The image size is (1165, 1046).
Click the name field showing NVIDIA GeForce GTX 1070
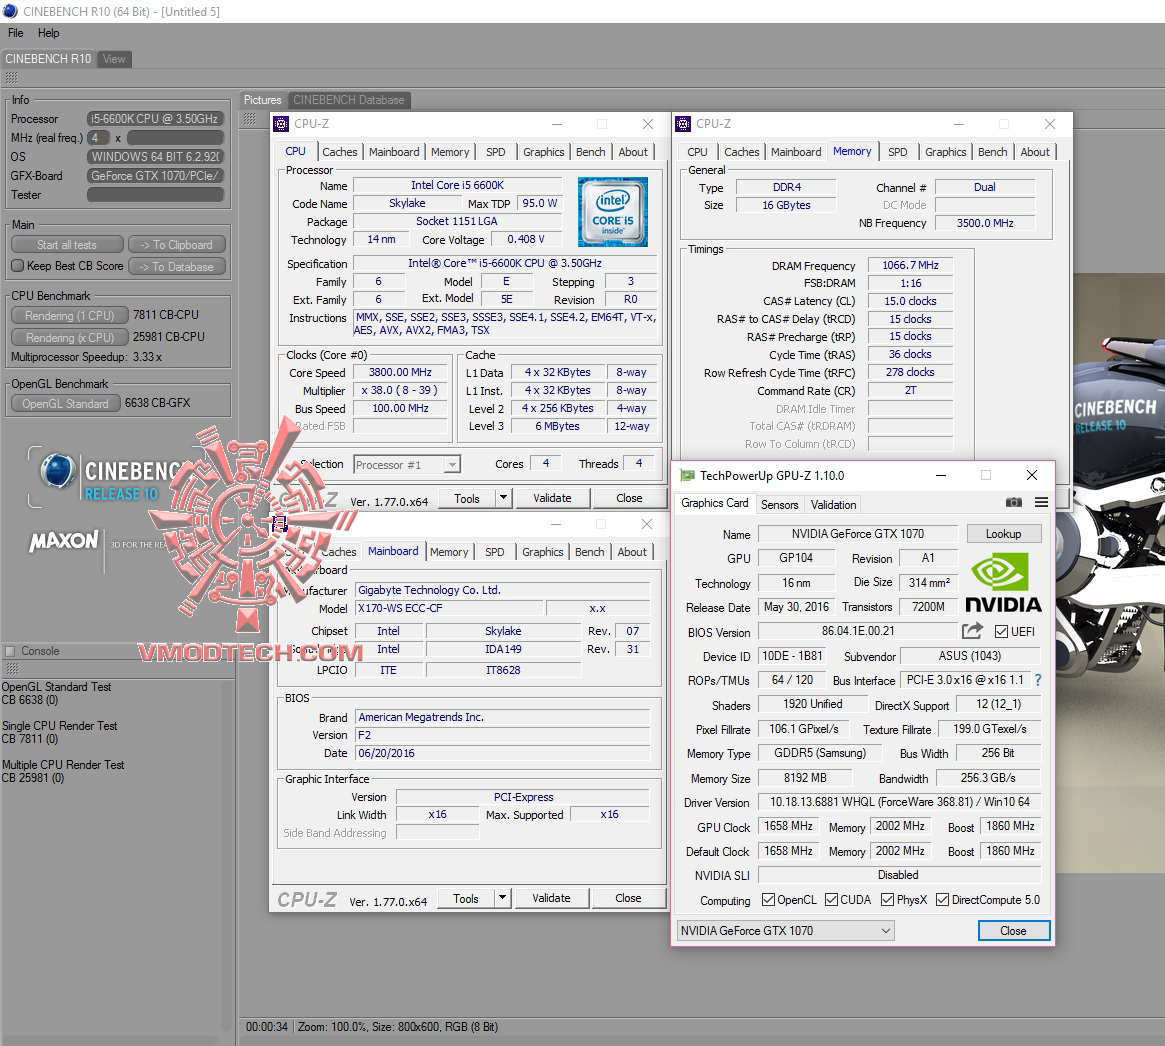[x=857, y=533]
